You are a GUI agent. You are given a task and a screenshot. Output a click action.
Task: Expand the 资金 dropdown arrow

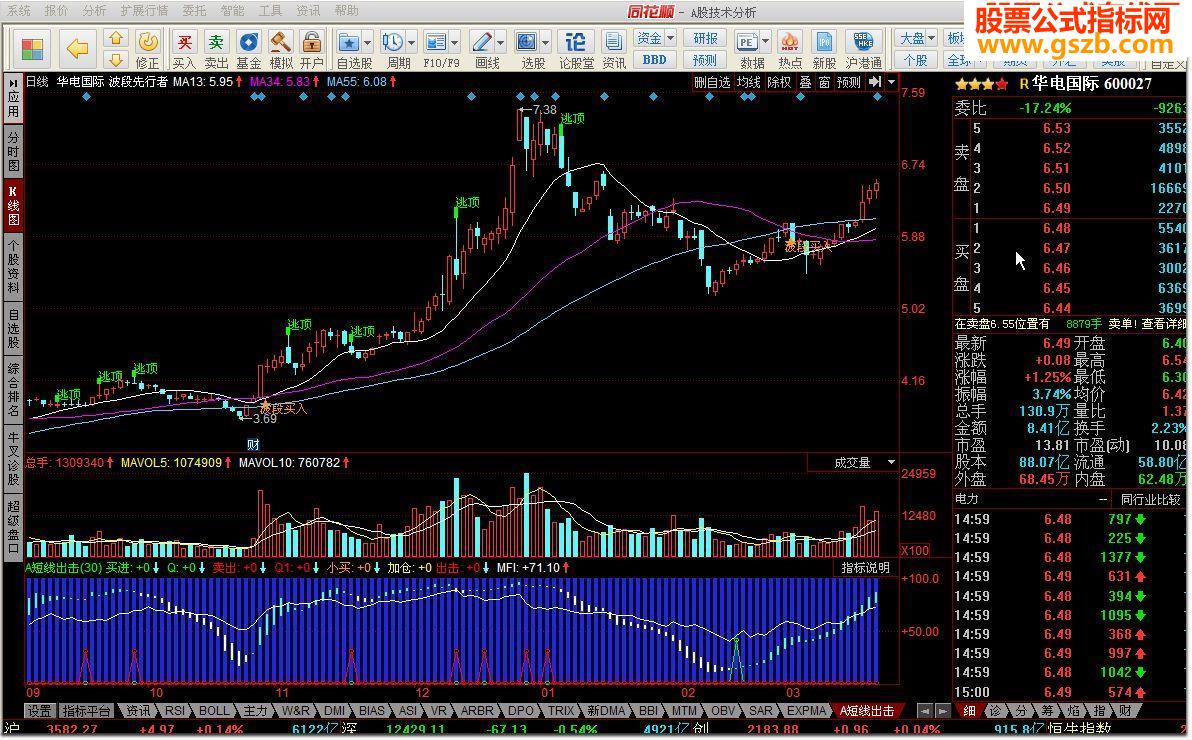pyautogui.click(x=670, y=38)
